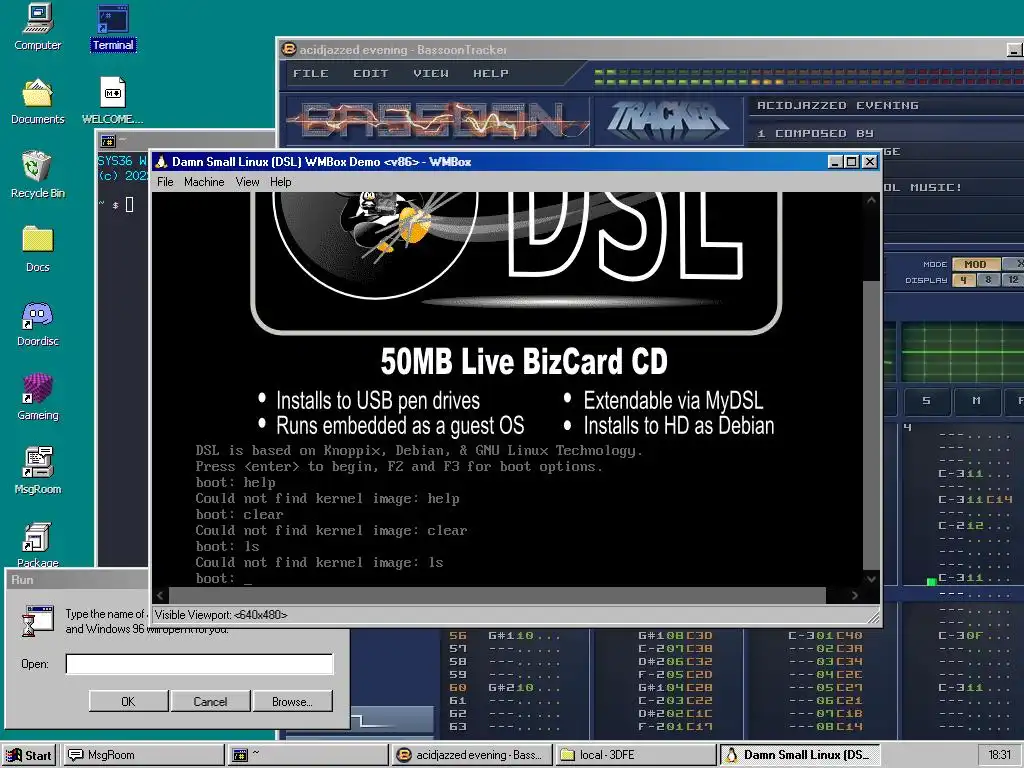The image size is (1024, 768).
Task: Focus the Open input field in Run
Action: coord(199,664)
